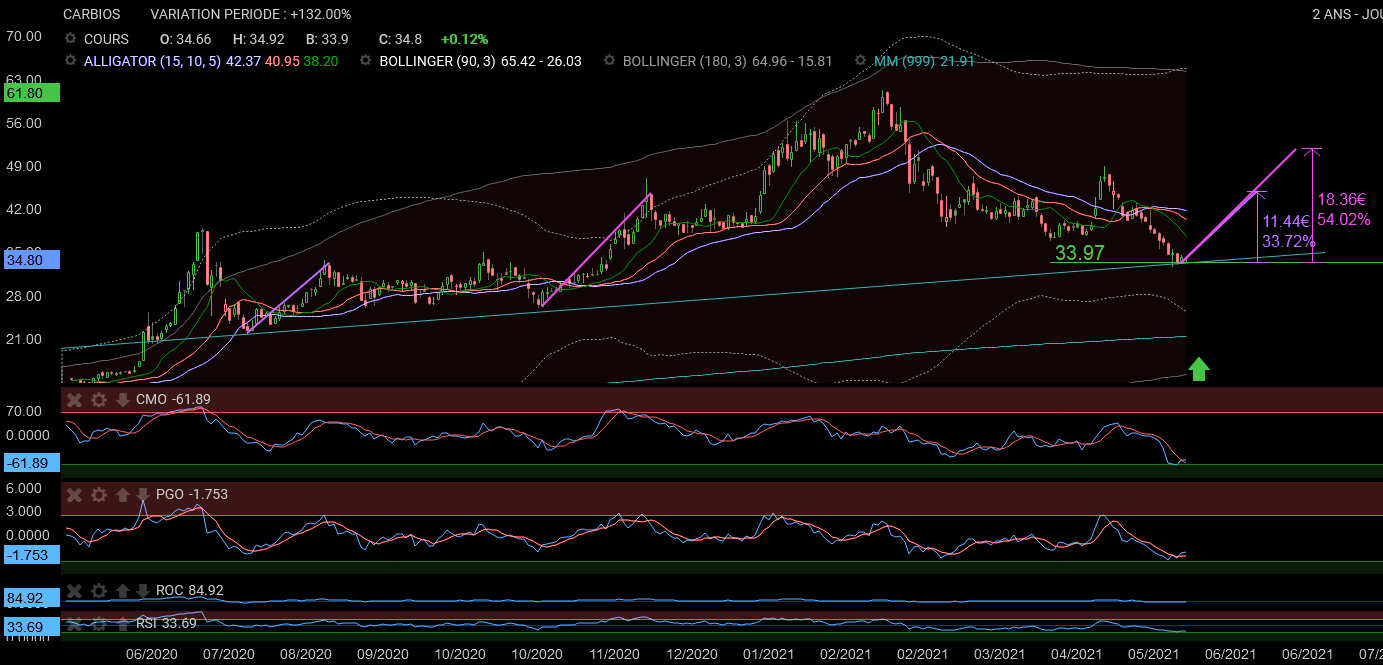Screen dimensions: 1383x665
Task: Click the 03/2021 date on the time axis
Action: (998, 654)
